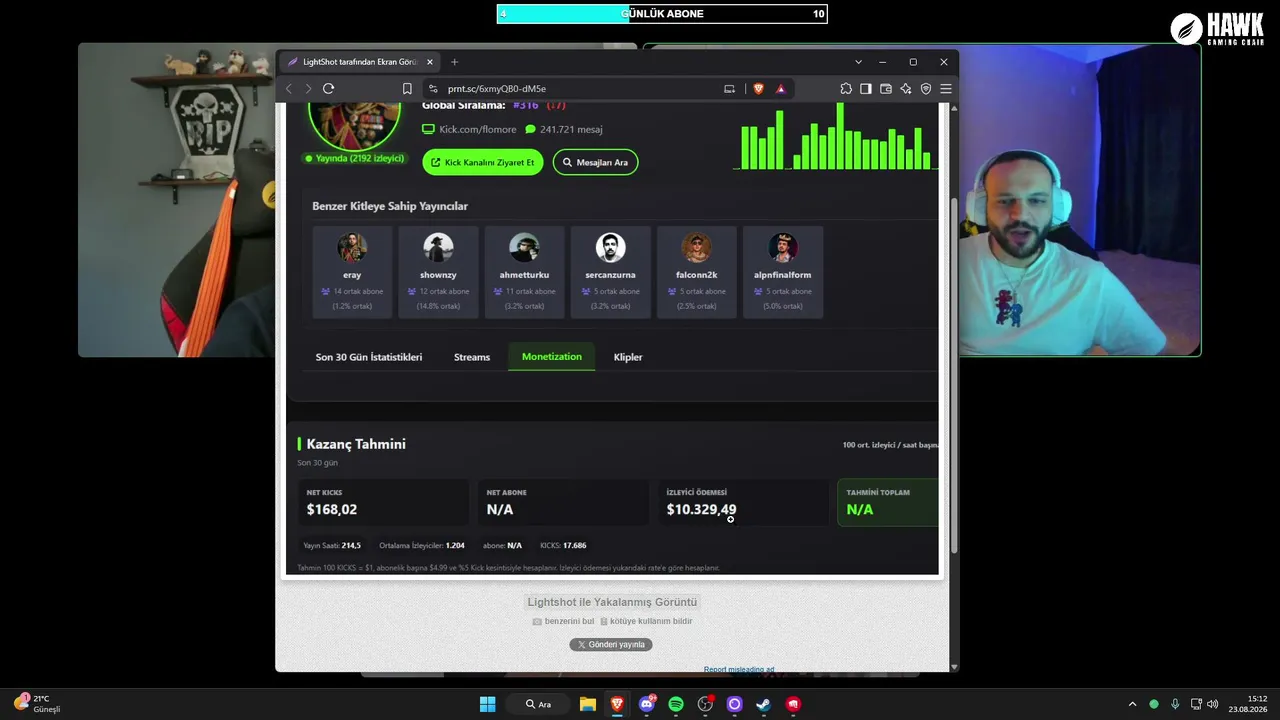
Task: Reload the prnt.sc page
Action: pyautogui.click(x=328, y=89)
